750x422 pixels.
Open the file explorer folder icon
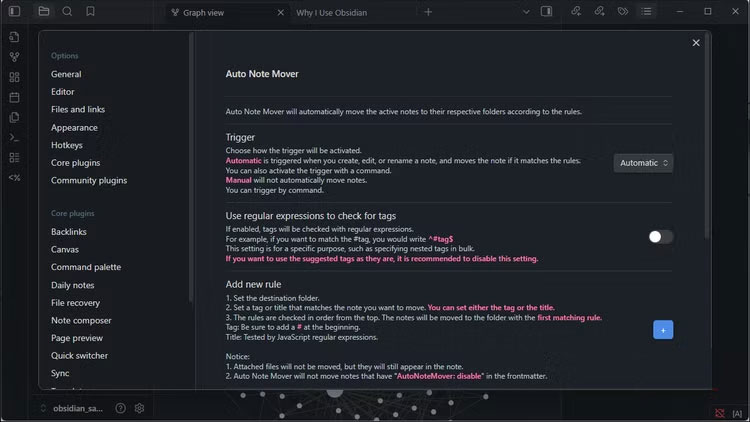[x=44, y=11]
